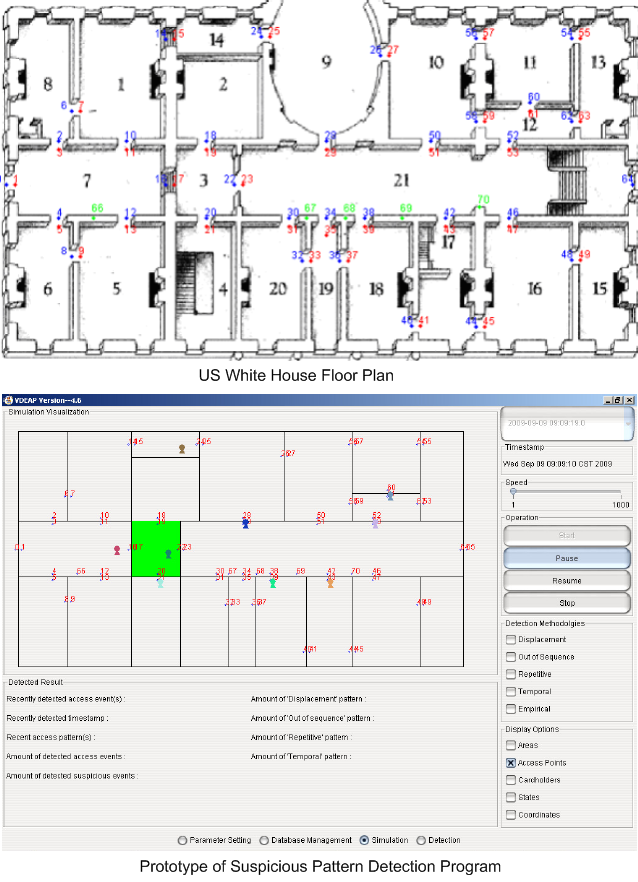Click access point label 70 in the simulation
The image size is (638, 882).
pyautogui.click(x=355, y=571)
